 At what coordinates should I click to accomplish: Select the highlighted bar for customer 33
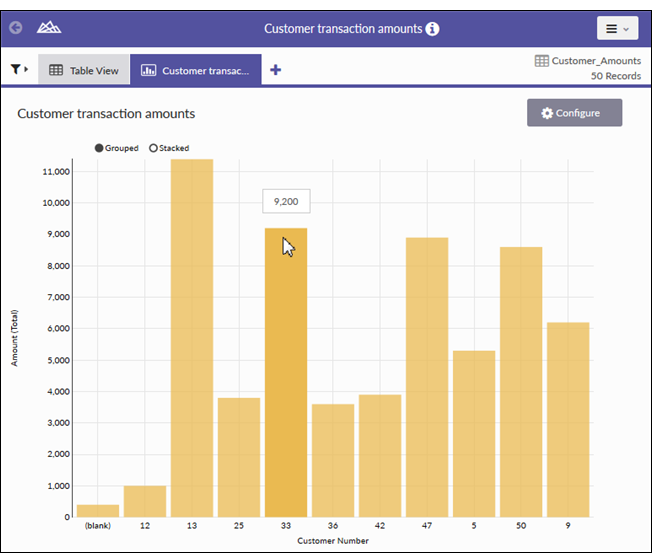click(285, 372)
